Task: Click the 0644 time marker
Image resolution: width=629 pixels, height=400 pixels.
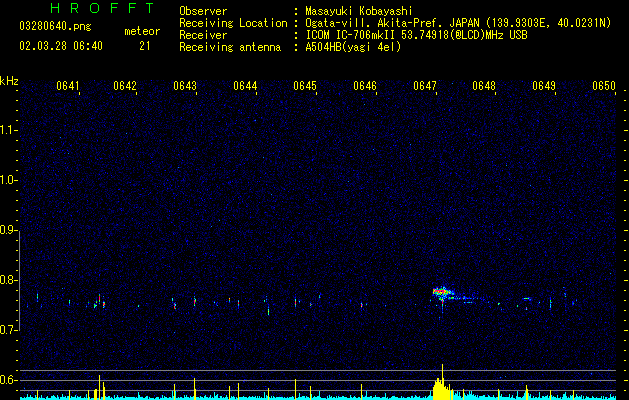Action: (245, 86)
